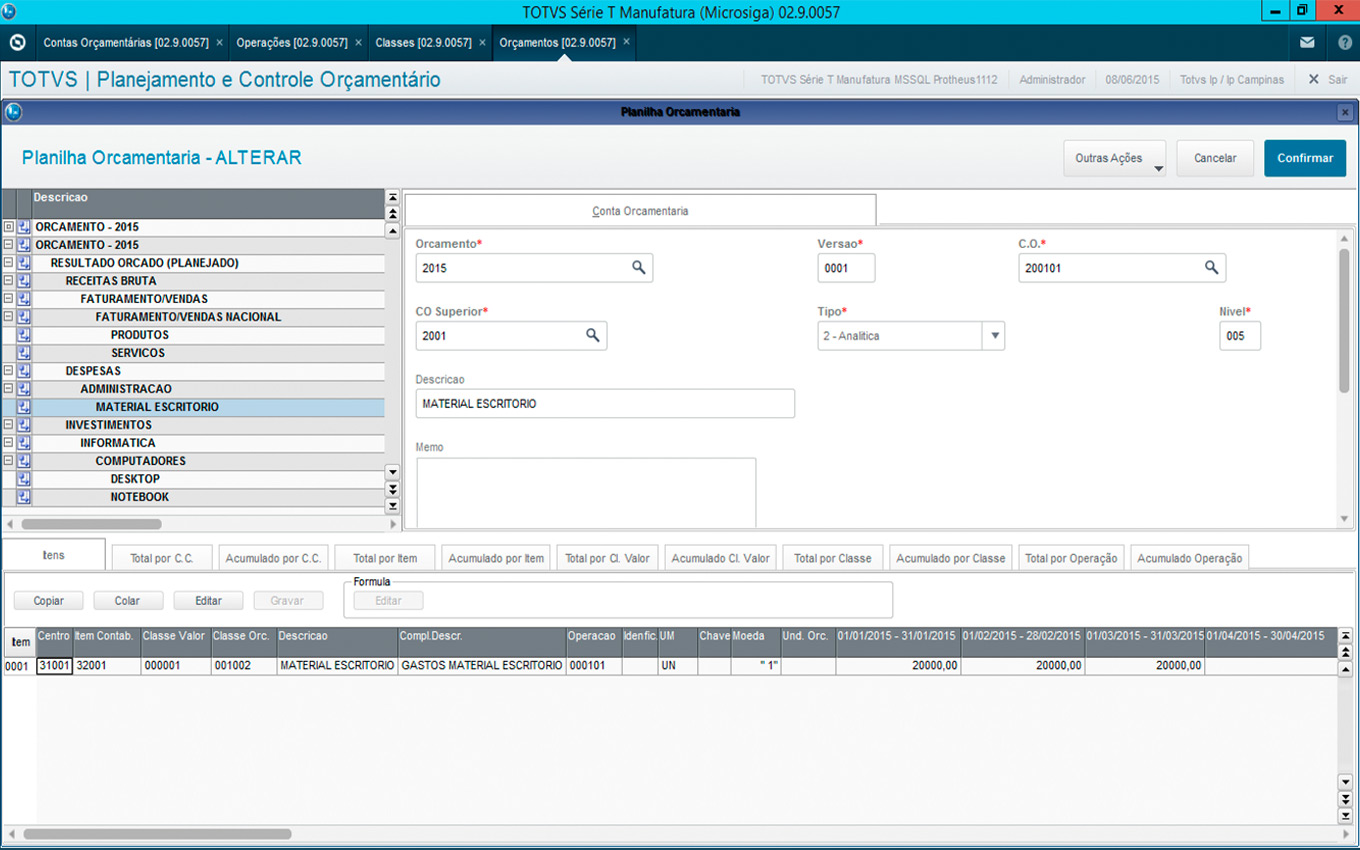The image size is (1360, 850).
Task: Click the document icon beside NOTEBOOK
Action: point(24,497)
